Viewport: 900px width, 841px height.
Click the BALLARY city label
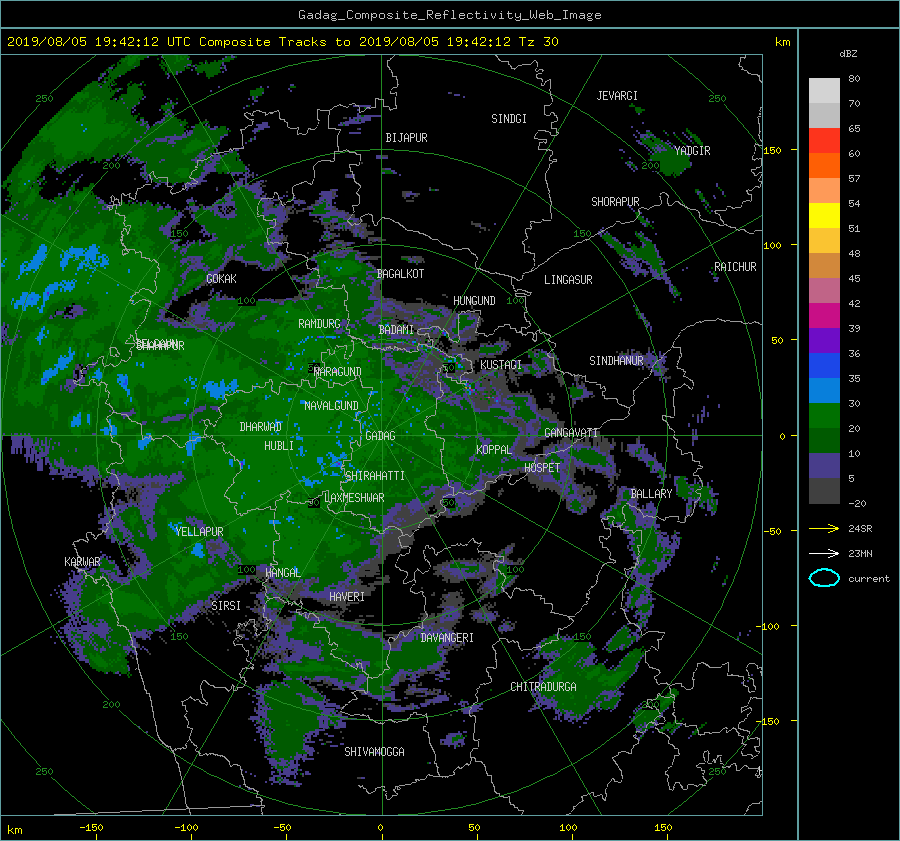tap(651, 494)
